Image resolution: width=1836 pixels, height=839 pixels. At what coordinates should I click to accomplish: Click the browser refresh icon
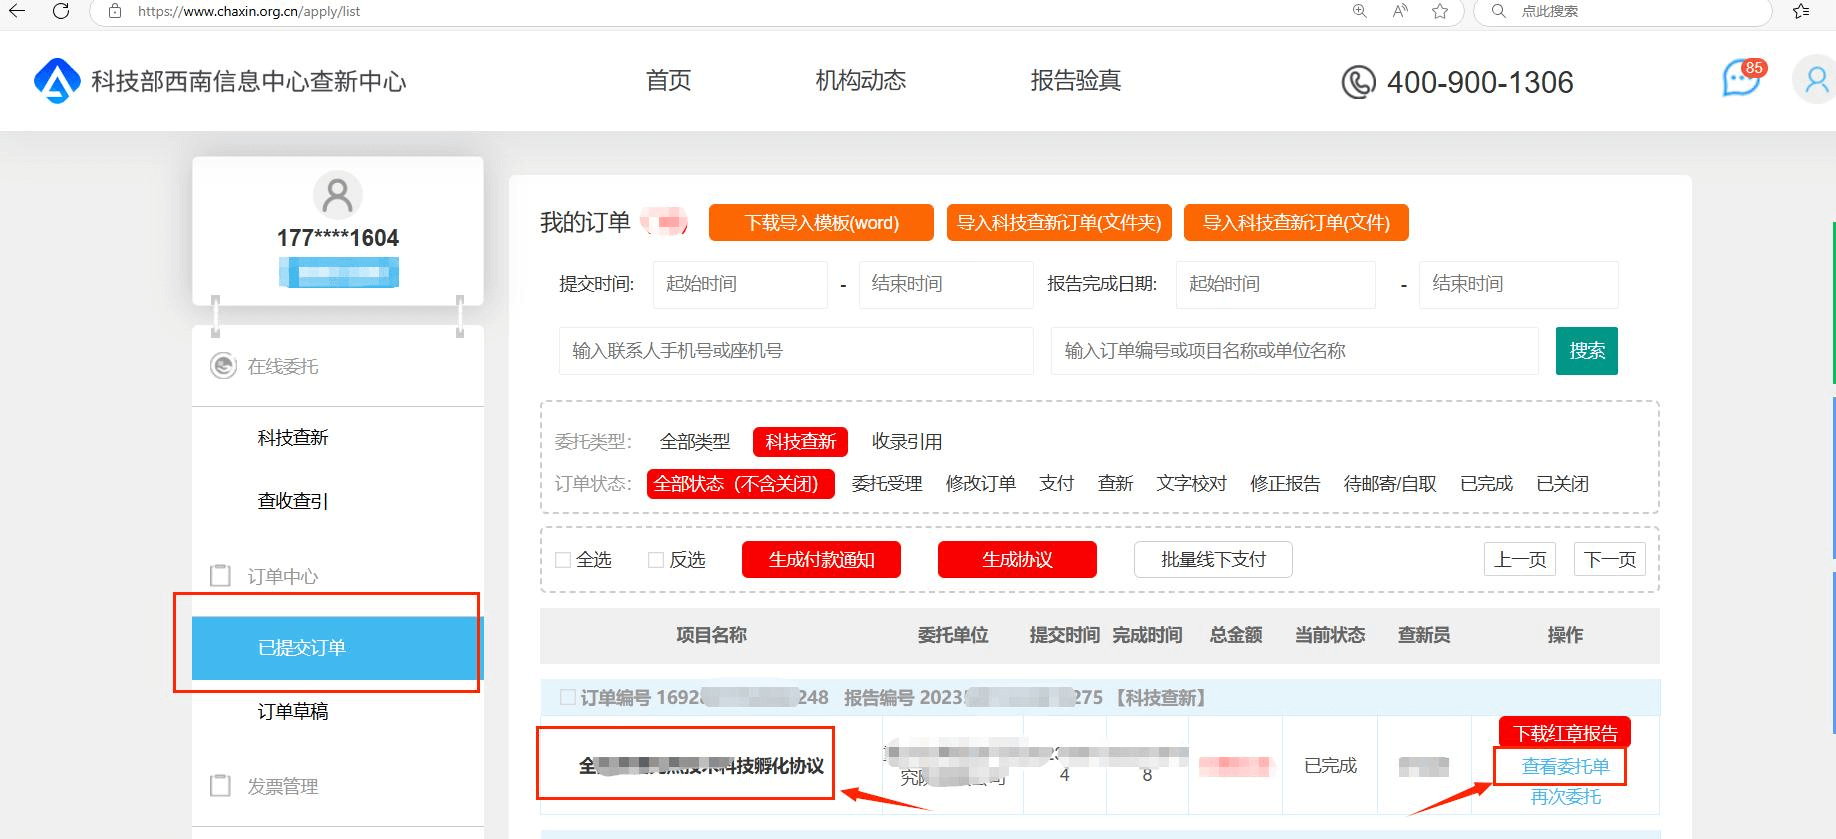[60, 11]
